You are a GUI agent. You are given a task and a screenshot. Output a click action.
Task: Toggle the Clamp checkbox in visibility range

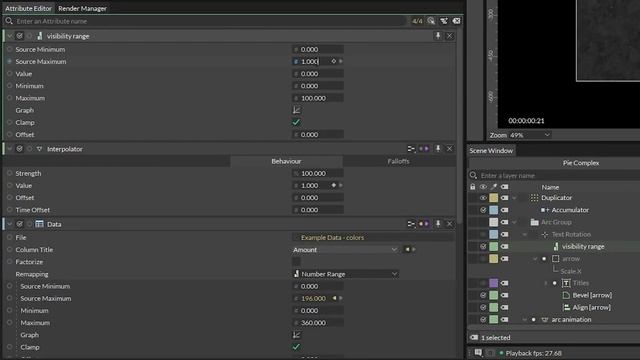296,122
